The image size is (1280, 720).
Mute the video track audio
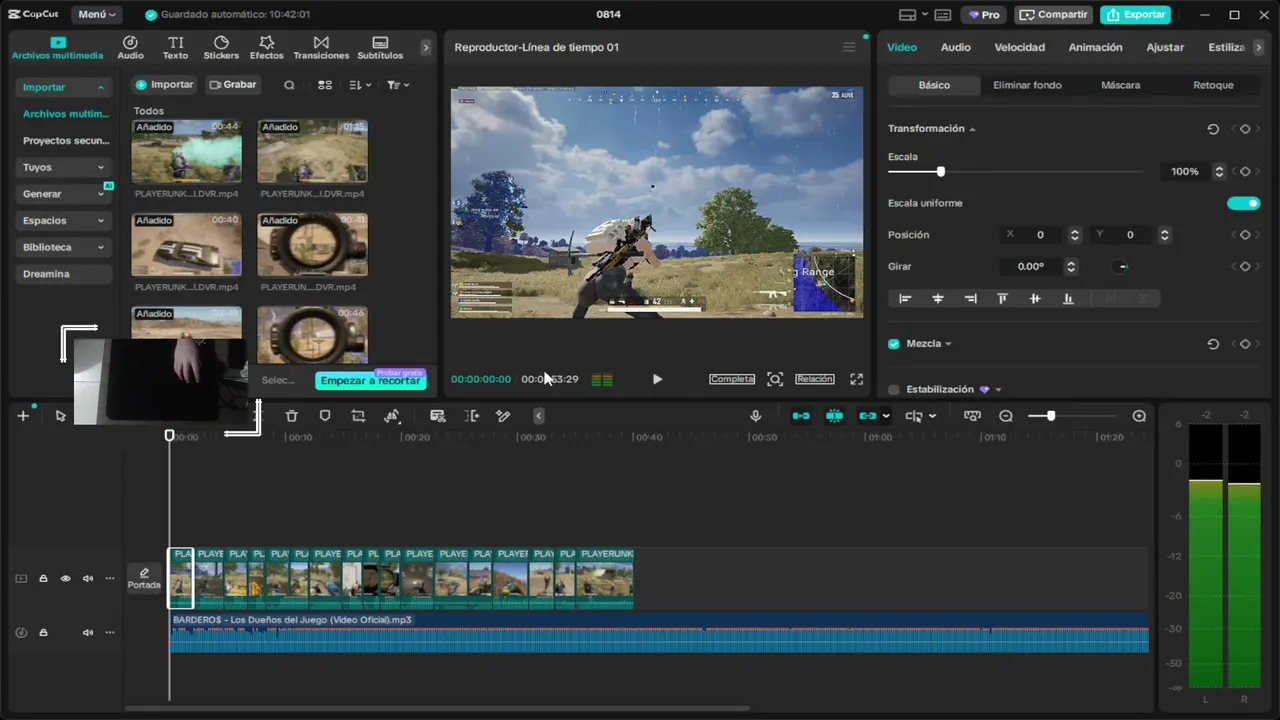point(88,578)
